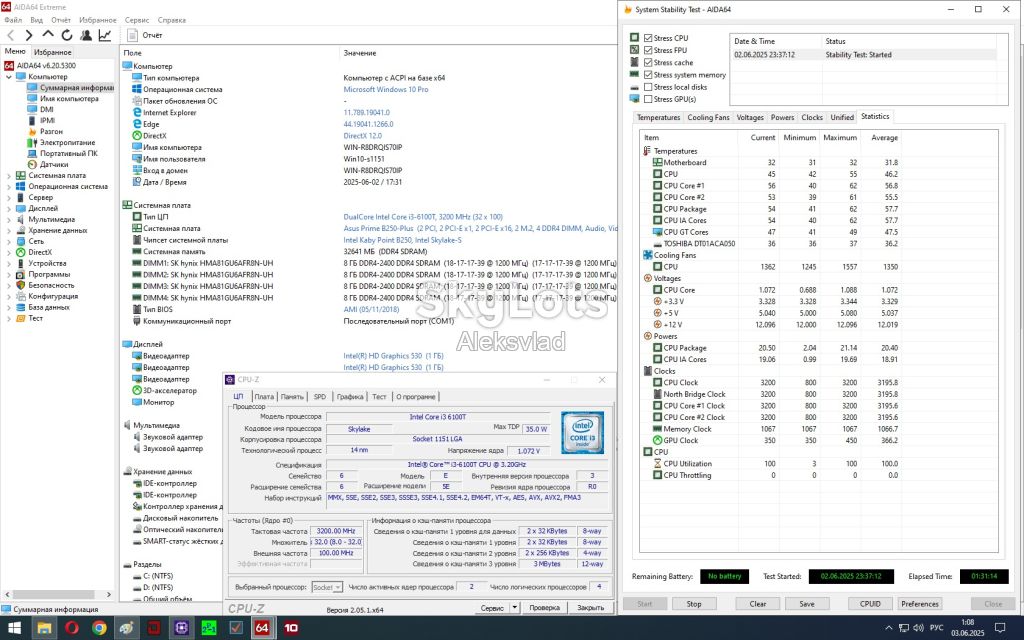Open the Справка menu
Image resolution: width=1024 pixels, height=640 pixels.
pyautogui.click(x=172, y=20)
